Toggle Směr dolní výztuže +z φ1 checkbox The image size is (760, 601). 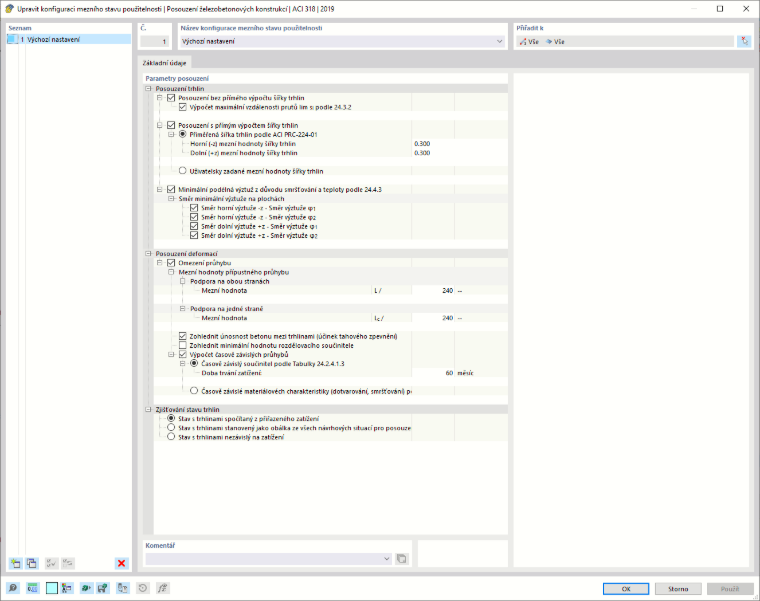[x=194, y=226]
